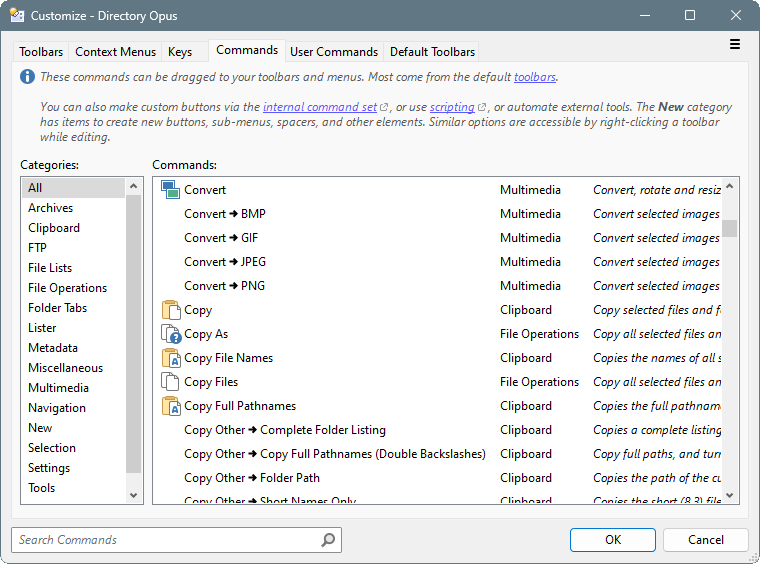The height and width of the screenshot is (564, 760).
Task: Select the Convert → GIF command
Action: [437, 238]
